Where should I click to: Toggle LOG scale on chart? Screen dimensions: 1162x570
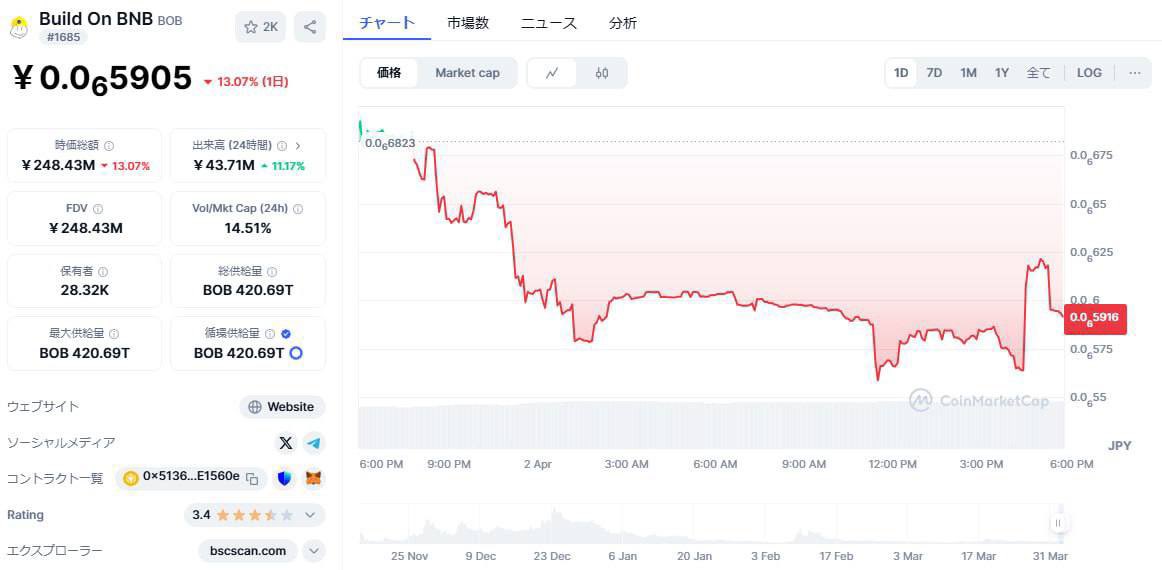1089,73
